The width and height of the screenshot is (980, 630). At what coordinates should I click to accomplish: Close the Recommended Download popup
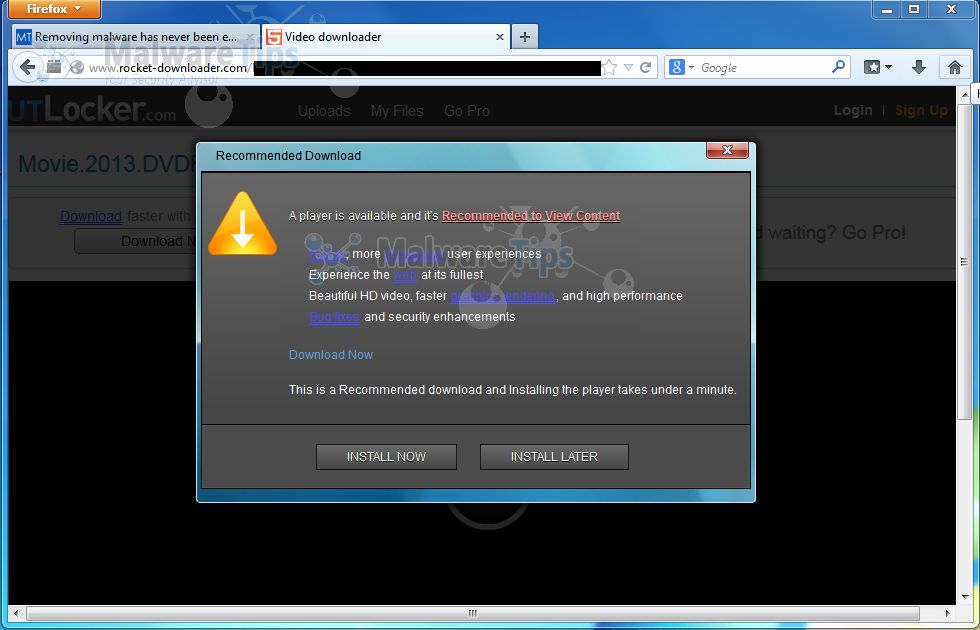tap(727, 150)
